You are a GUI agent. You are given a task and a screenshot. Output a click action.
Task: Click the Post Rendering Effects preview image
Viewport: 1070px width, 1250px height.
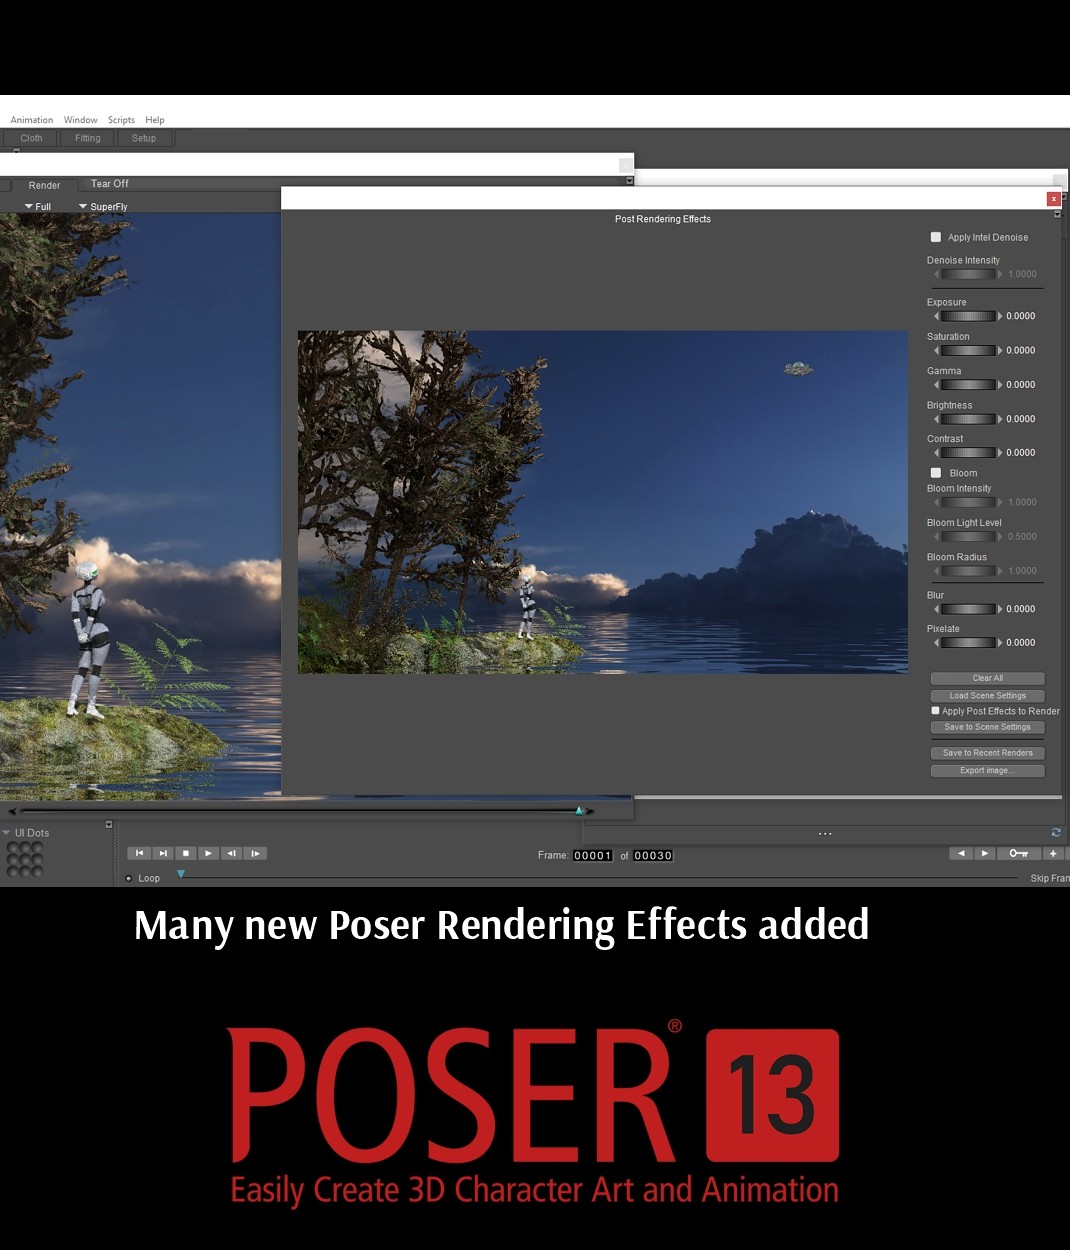[603, 502]
